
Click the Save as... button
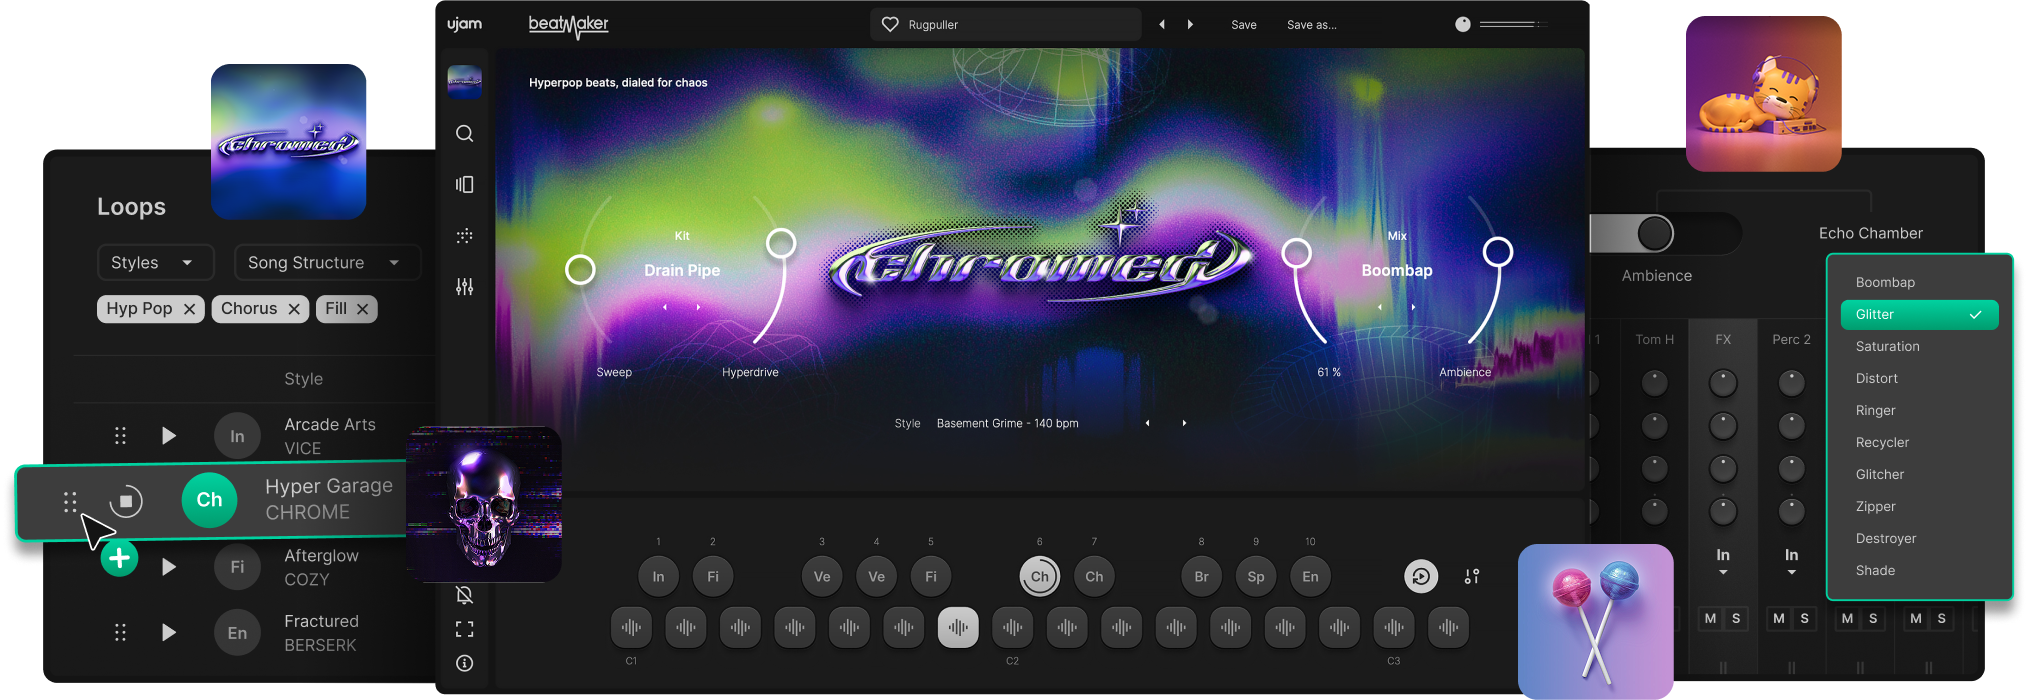[1311, 24]
